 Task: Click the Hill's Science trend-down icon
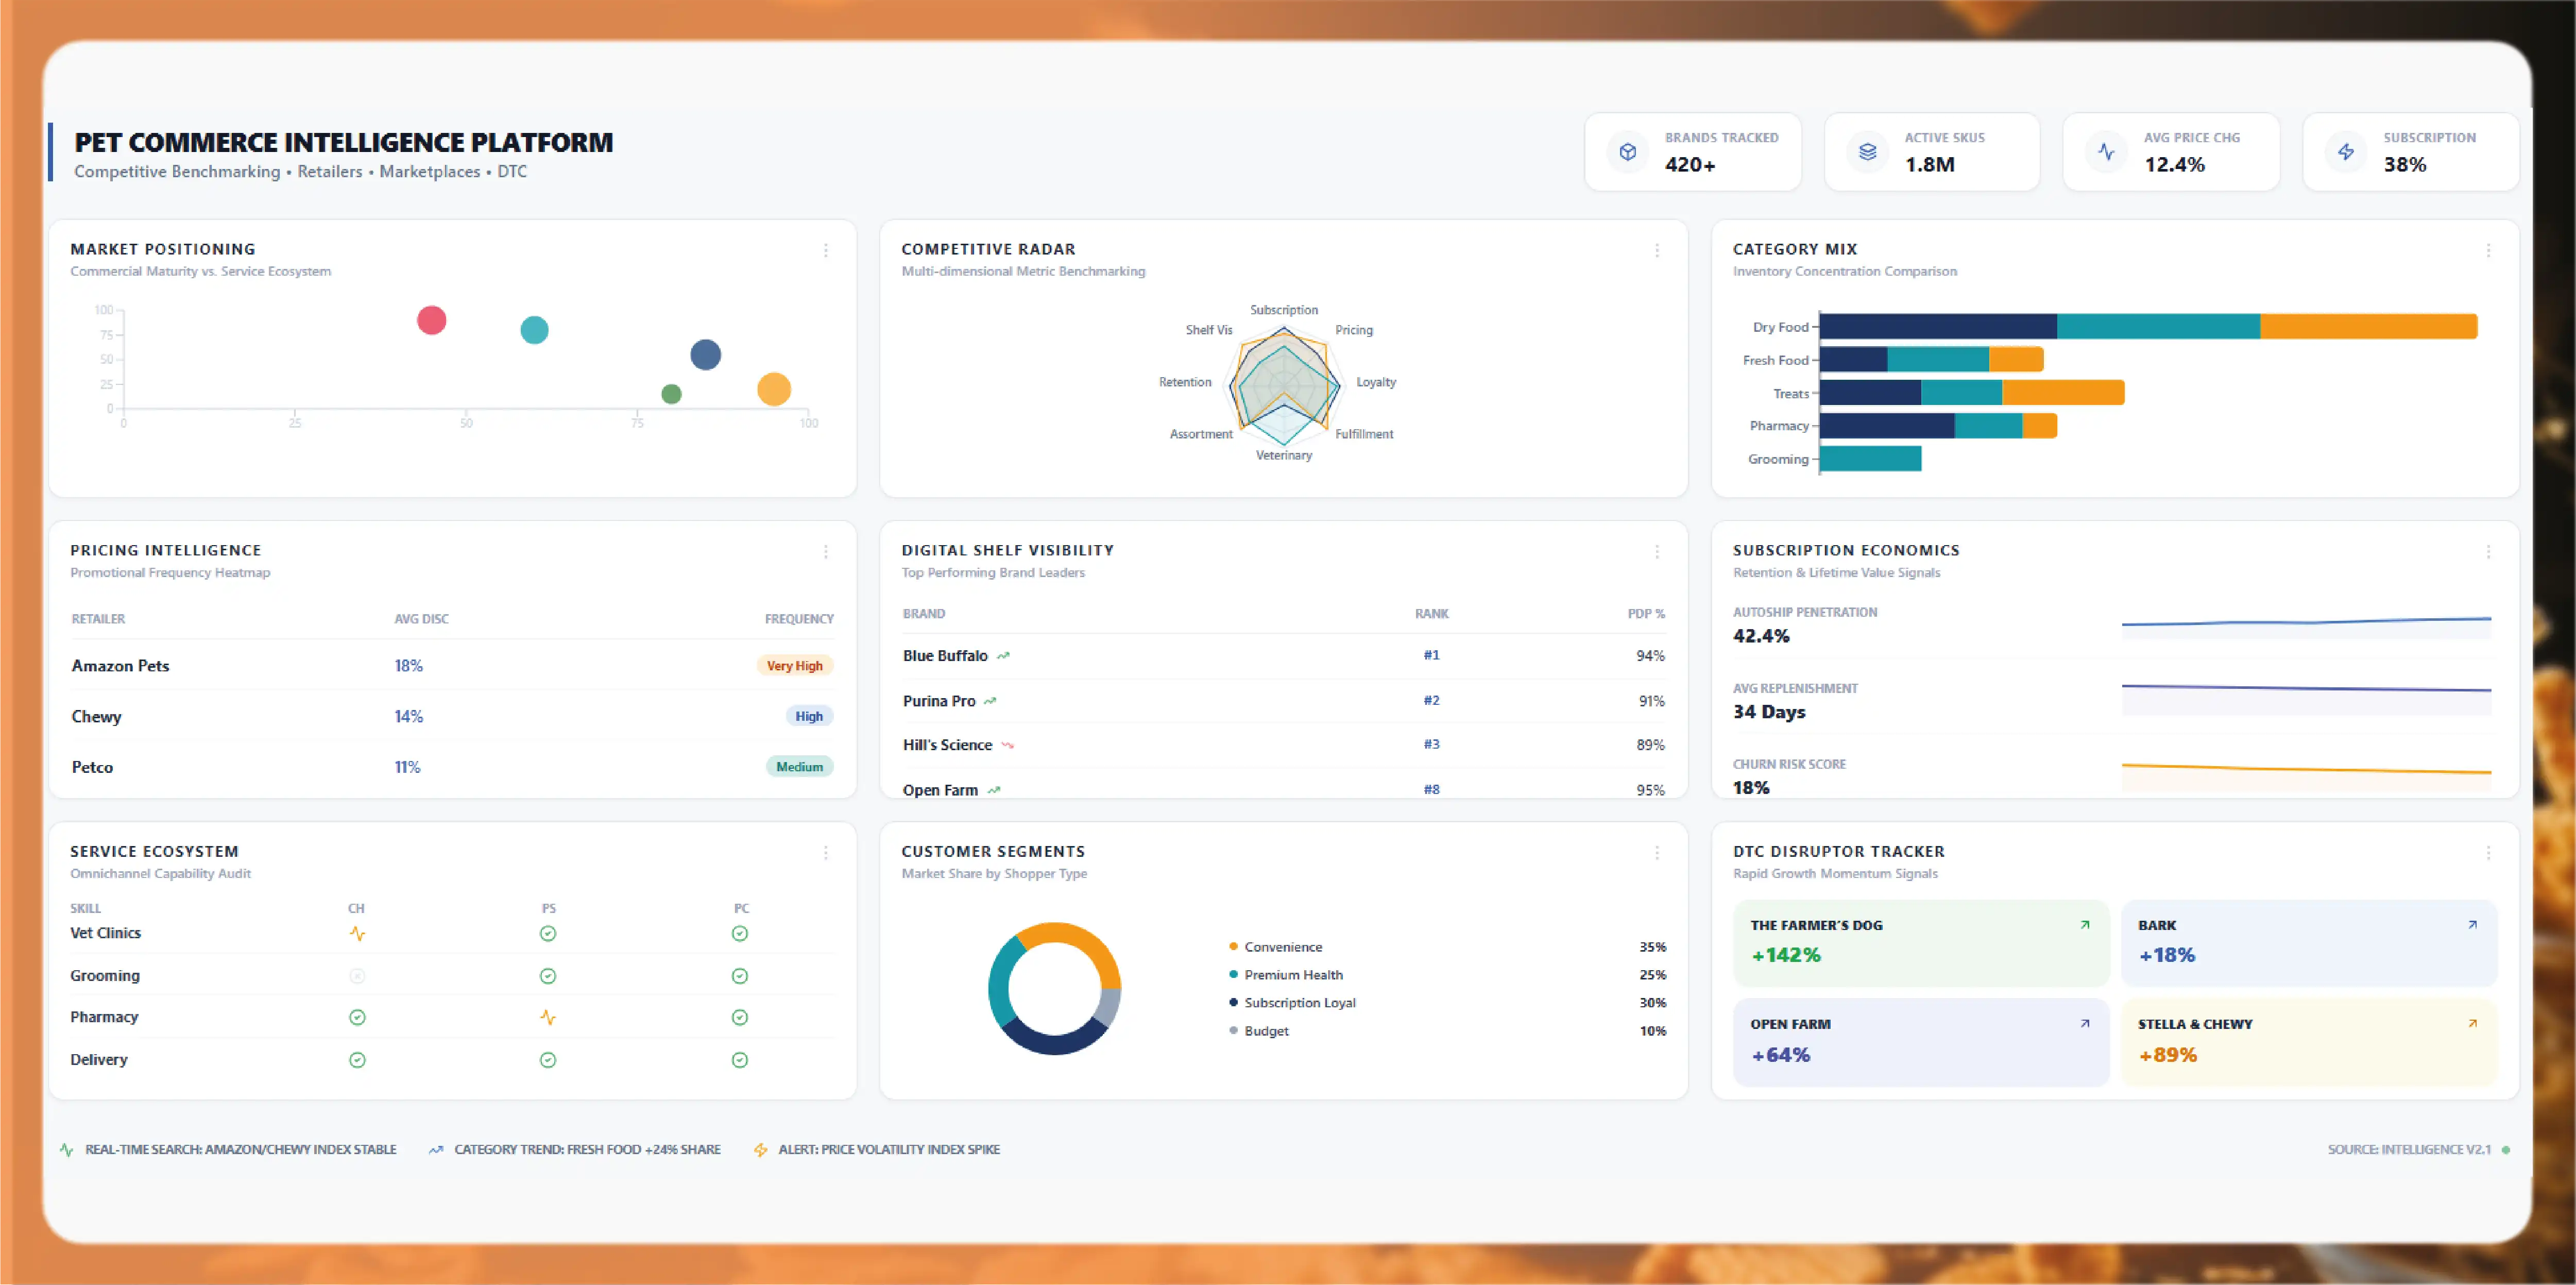[1007, 745]
